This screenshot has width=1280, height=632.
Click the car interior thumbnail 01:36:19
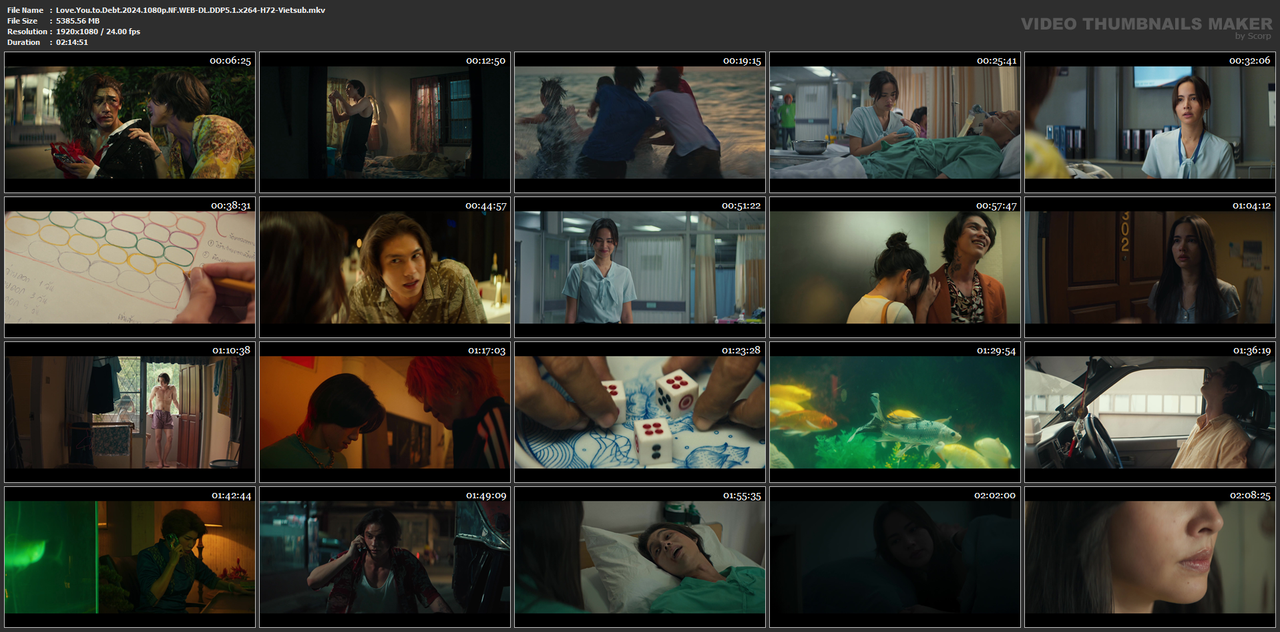point(1150,412)
